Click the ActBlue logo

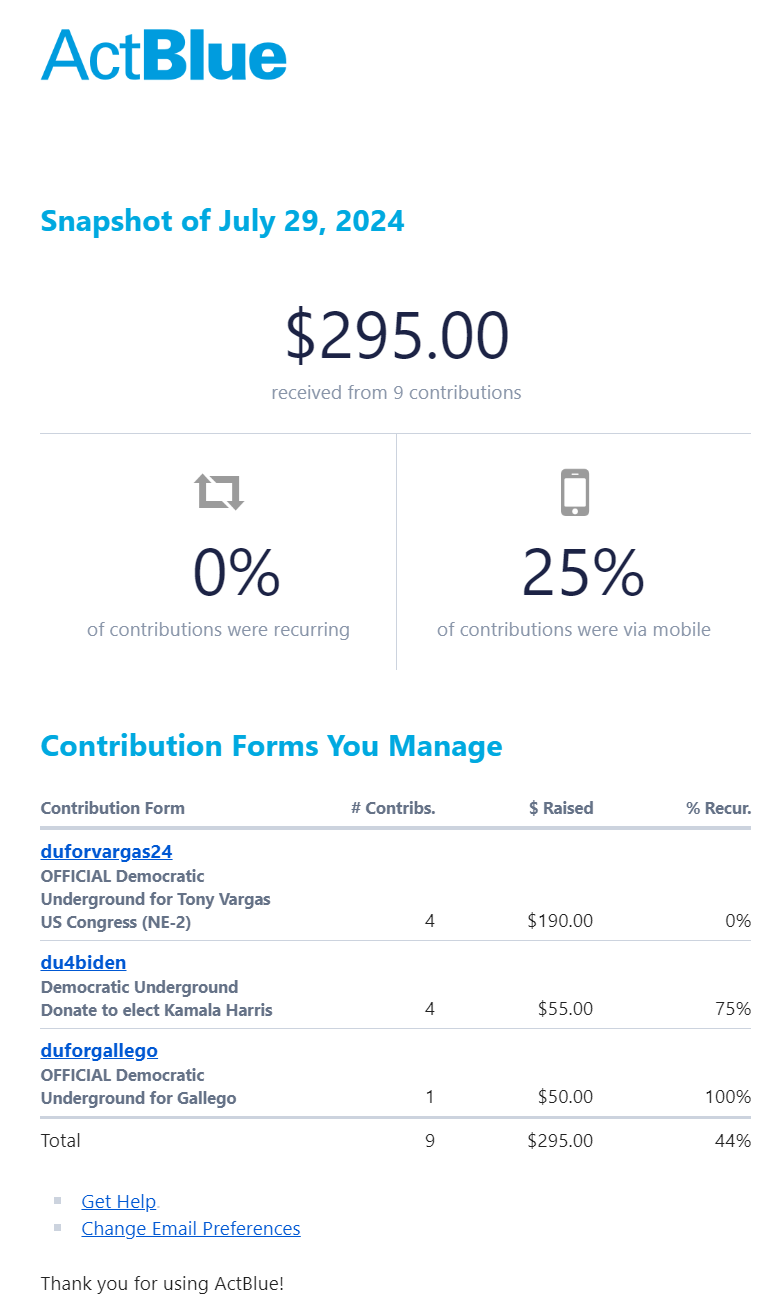[x=164, y=55]
